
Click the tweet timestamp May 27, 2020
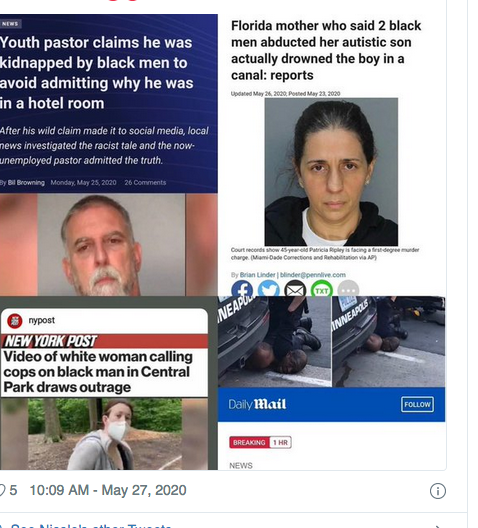(108, 490)
